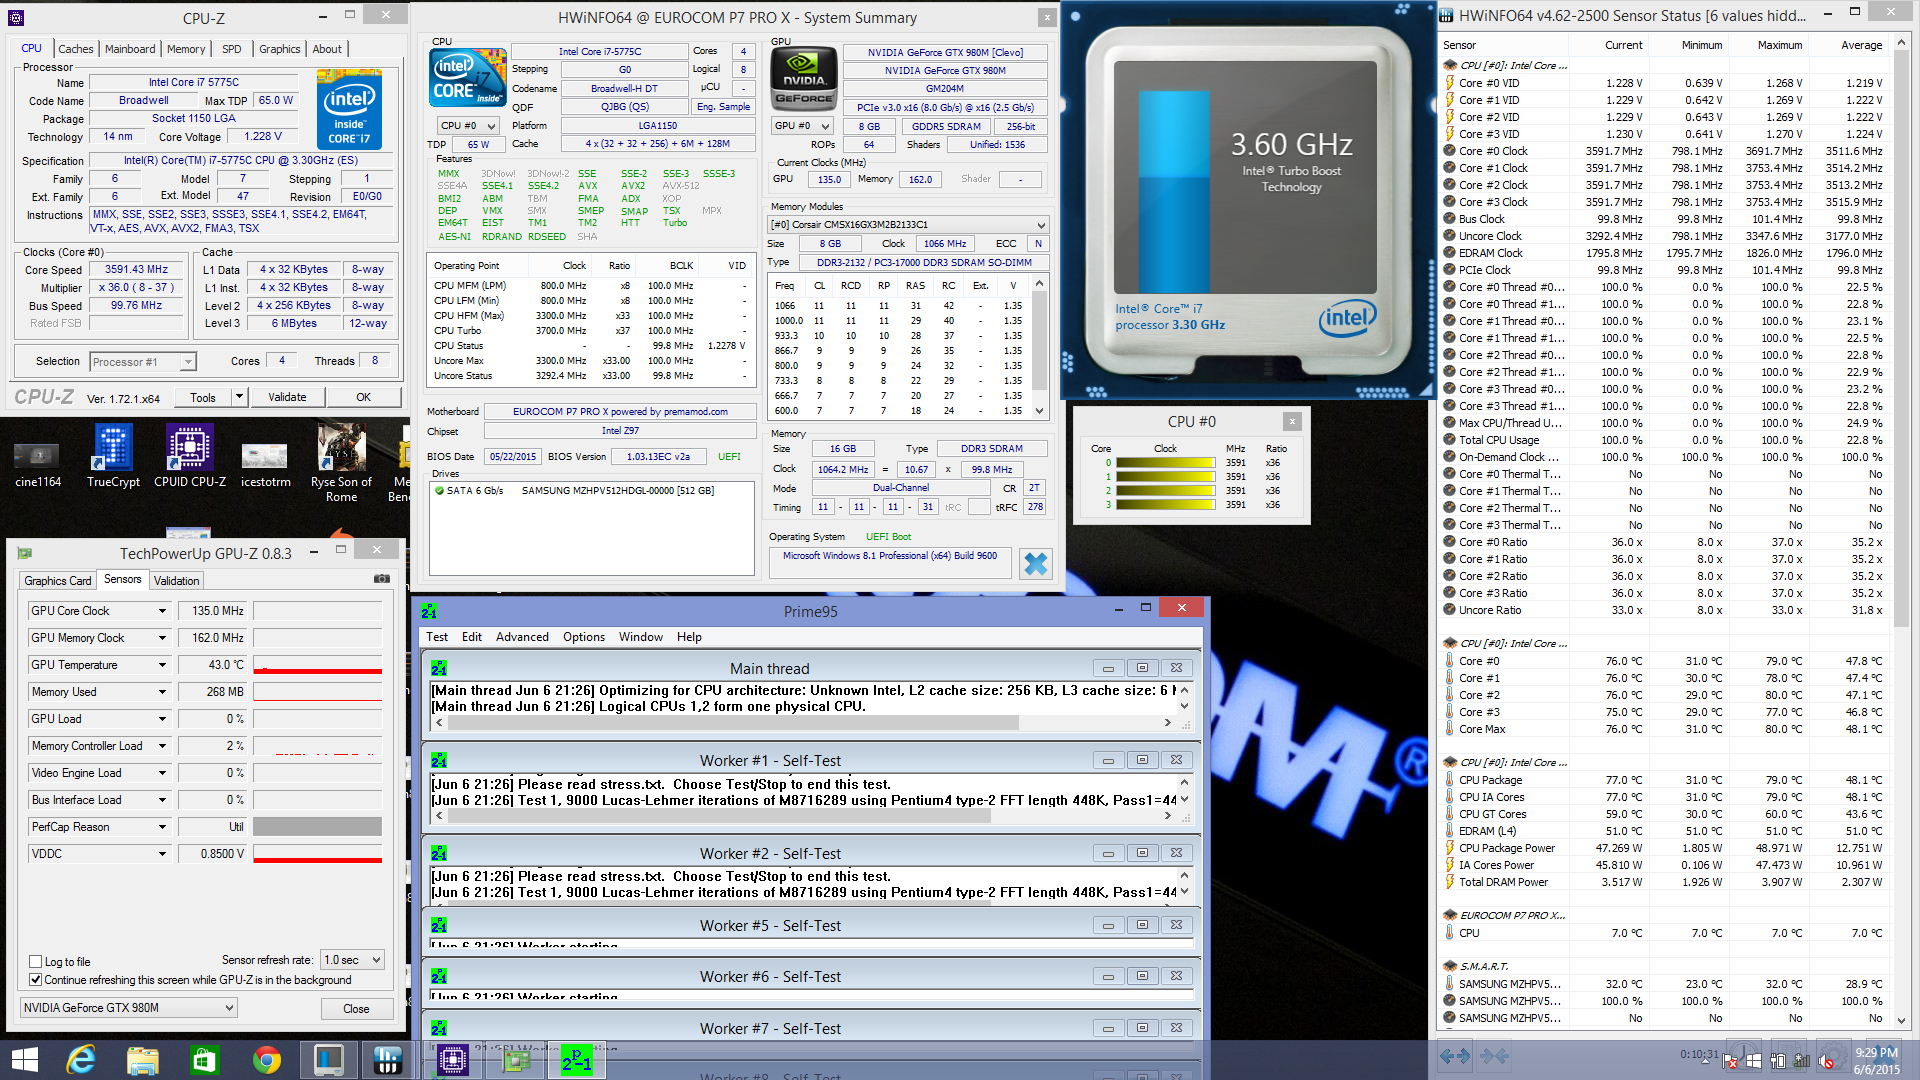Image resolution: width=1920 pixels, height=1080 pixels.
Task: Click the memory timing table vertical scrollbar
Action: (1040, 347)
